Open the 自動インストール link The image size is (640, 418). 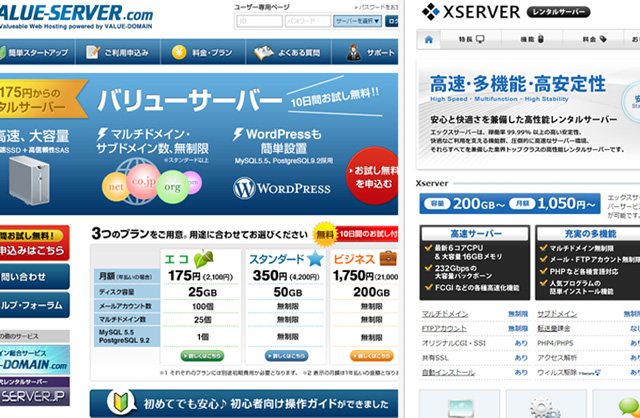[x=448, y=372]
